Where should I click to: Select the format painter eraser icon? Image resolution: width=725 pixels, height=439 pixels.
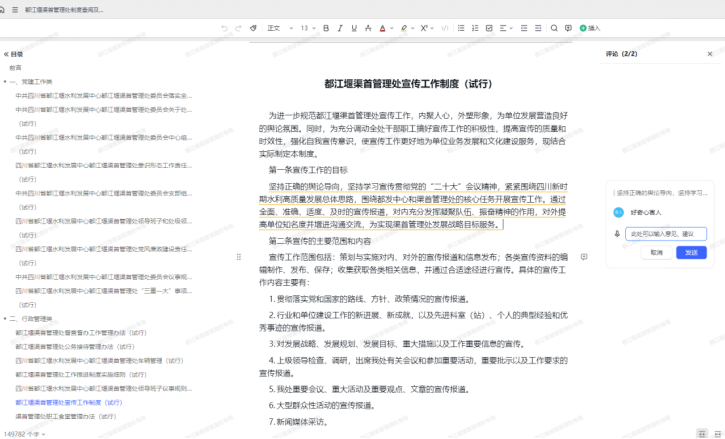253,28
